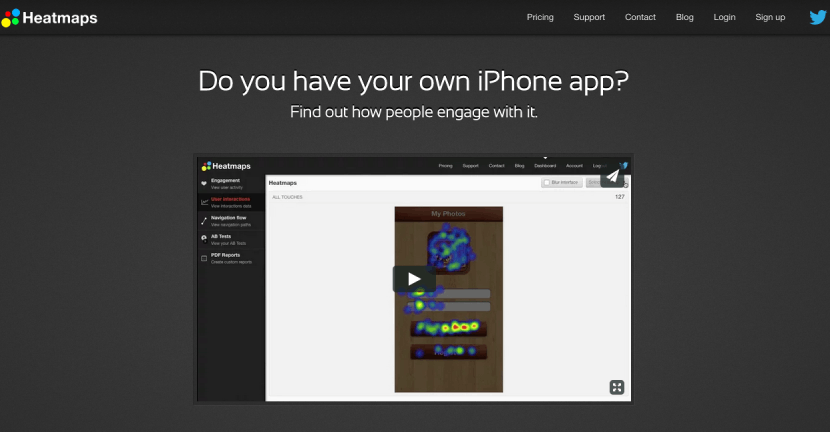830x432 pixels.
Task: Click the 'Find out how people engage with it.' subtitle
Action: 413,112
